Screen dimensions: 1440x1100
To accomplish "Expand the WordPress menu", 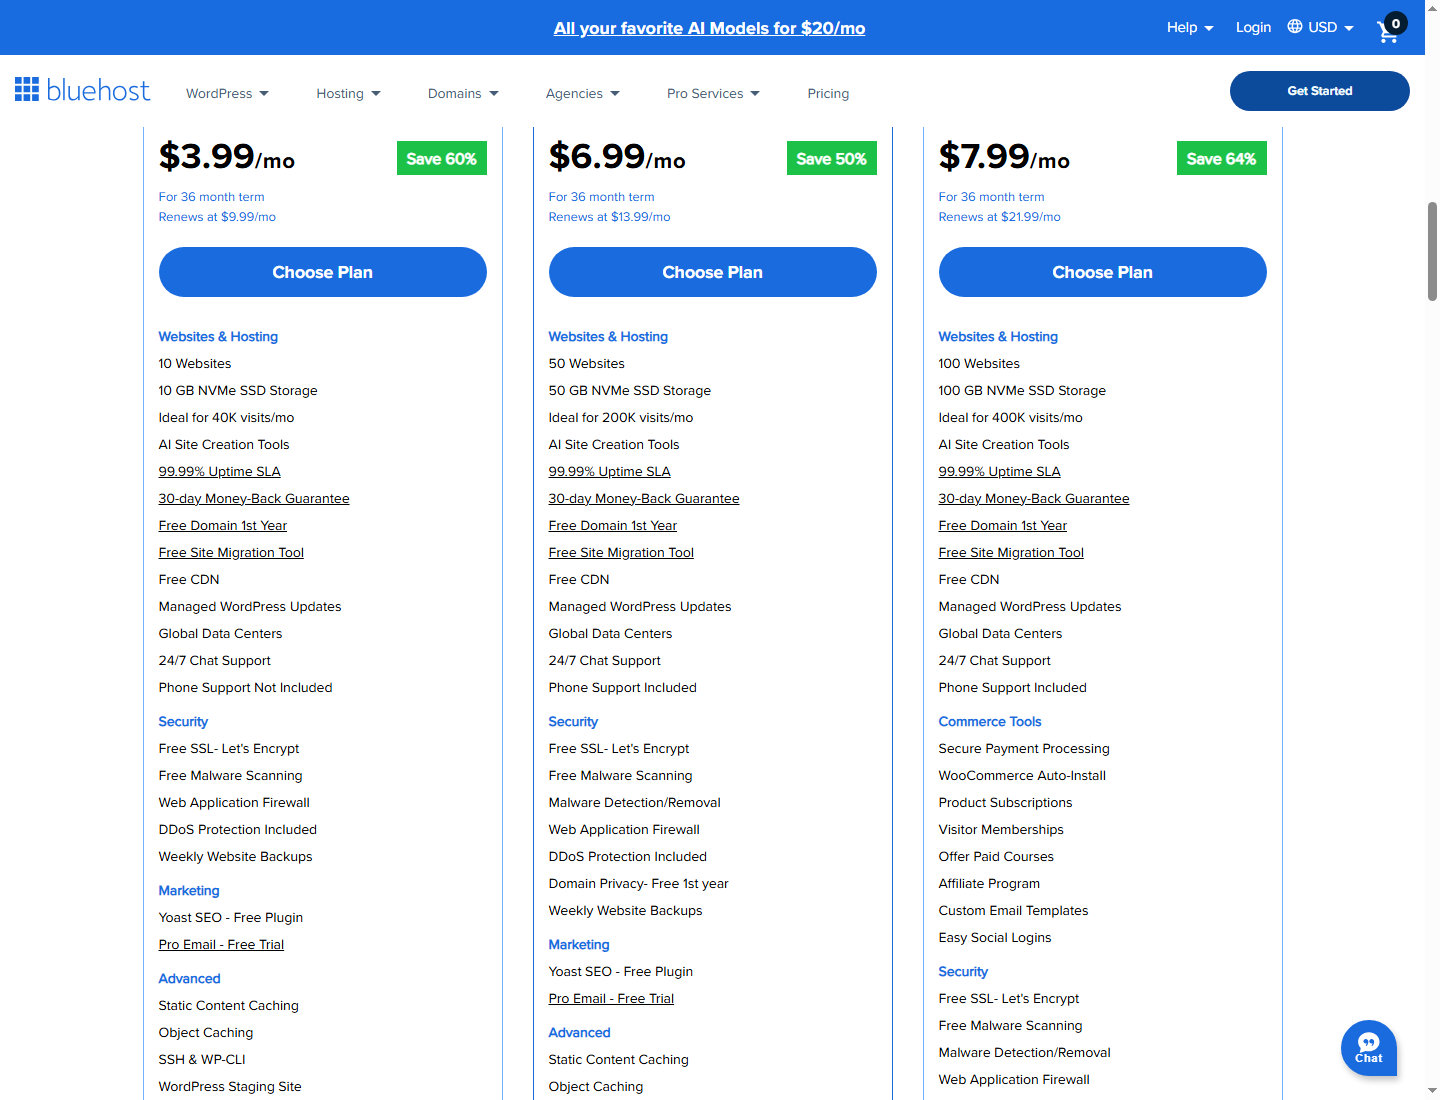I will [x=227, y=93].
